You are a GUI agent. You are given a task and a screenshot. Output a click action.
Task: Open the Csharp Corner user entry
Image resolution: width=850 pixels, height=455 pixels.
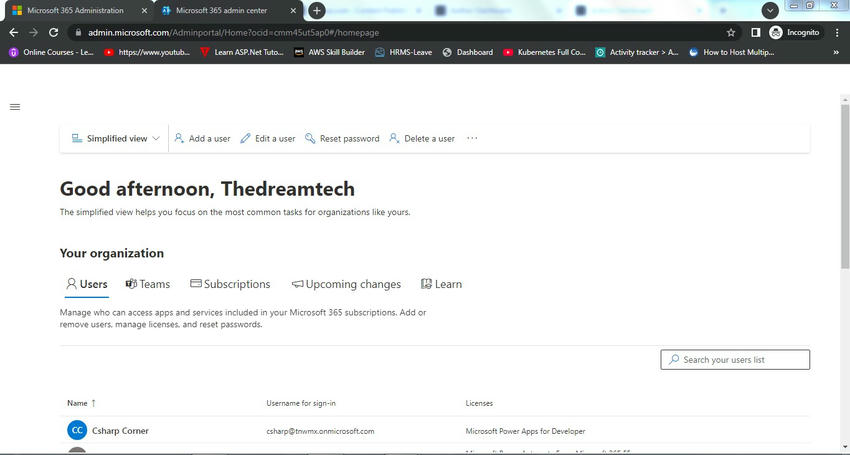[120, 431]
